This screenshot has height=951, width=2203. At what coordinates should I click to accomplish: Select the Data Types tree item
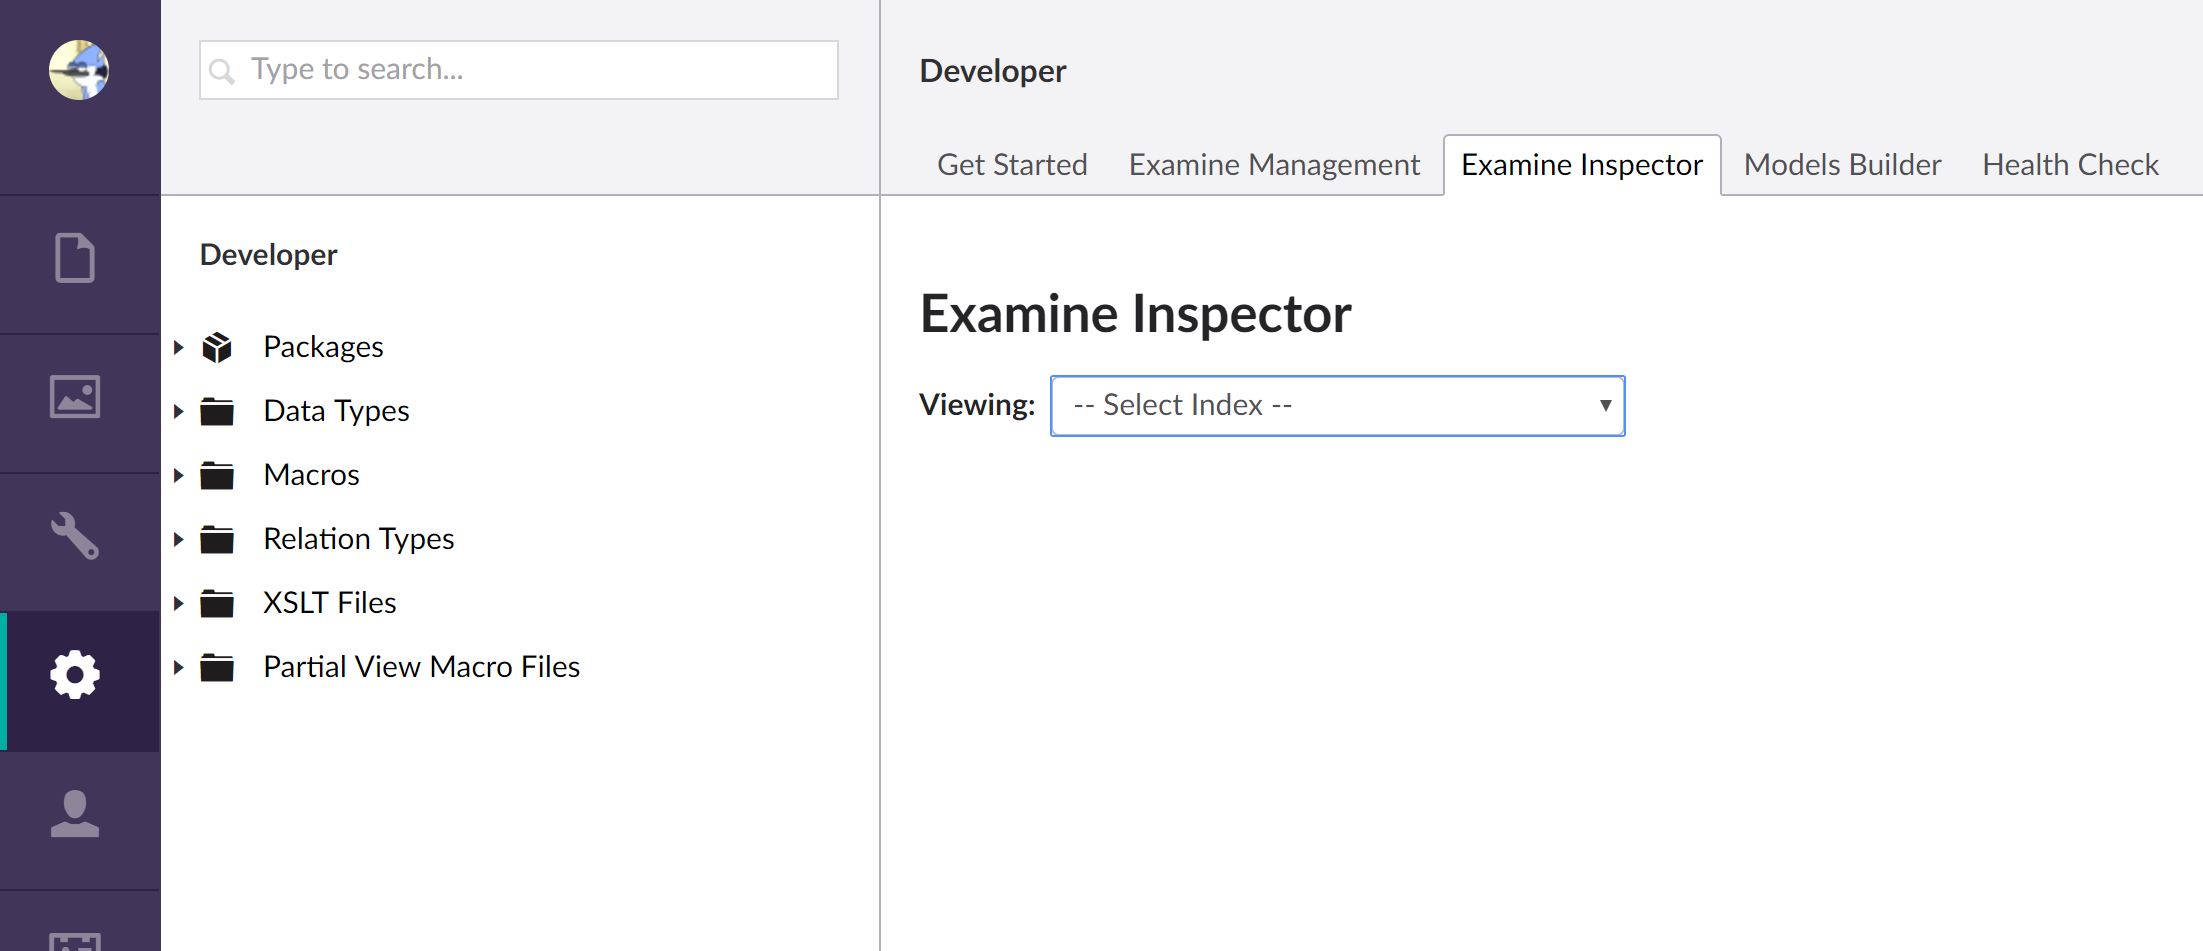336,411
